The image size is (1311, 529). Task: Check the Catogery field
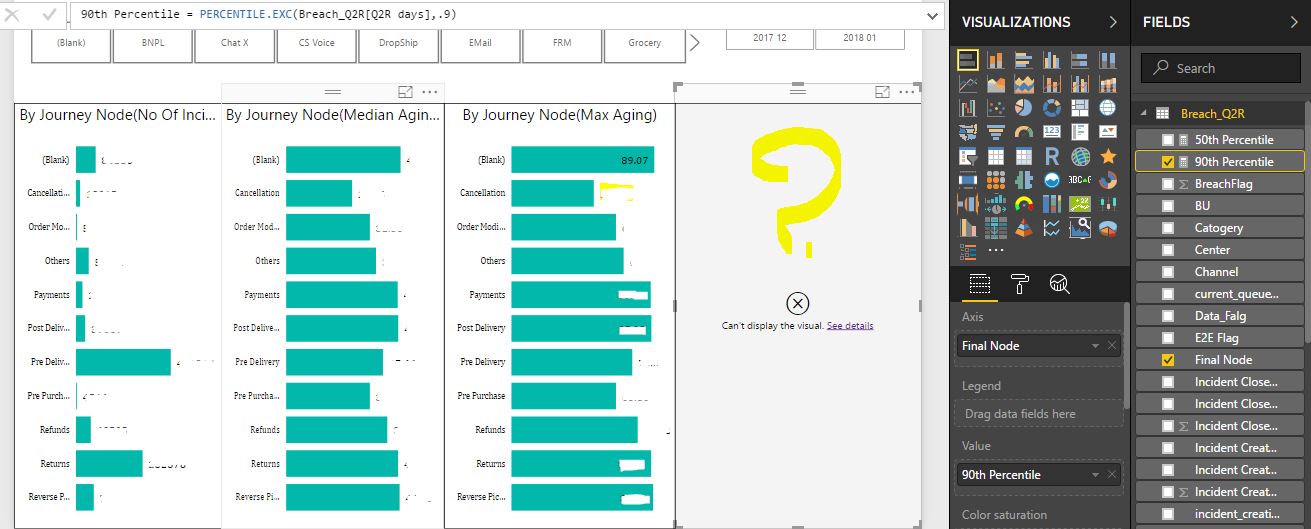pyautogui.click(x=1168, y=228)
